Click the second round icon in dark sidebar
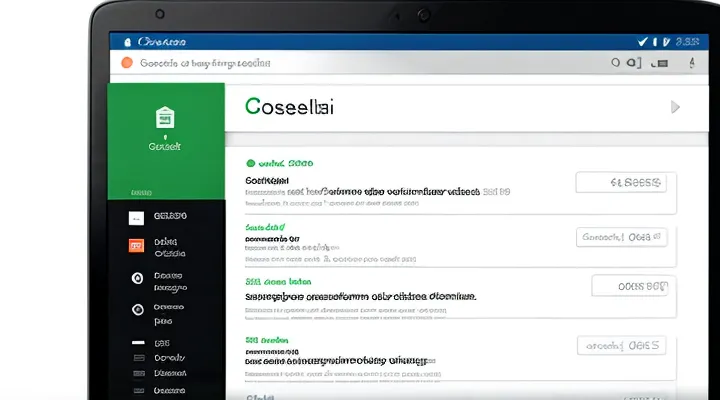This screenshot has width=720, height=400. (x=137, y=309)
